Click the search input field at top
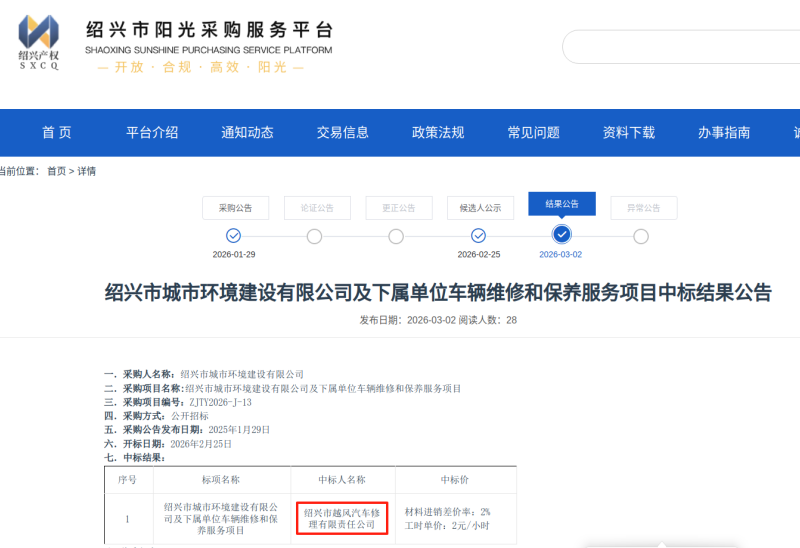The height and width of the screenshot is (548, 800). [x=681, y=47]
